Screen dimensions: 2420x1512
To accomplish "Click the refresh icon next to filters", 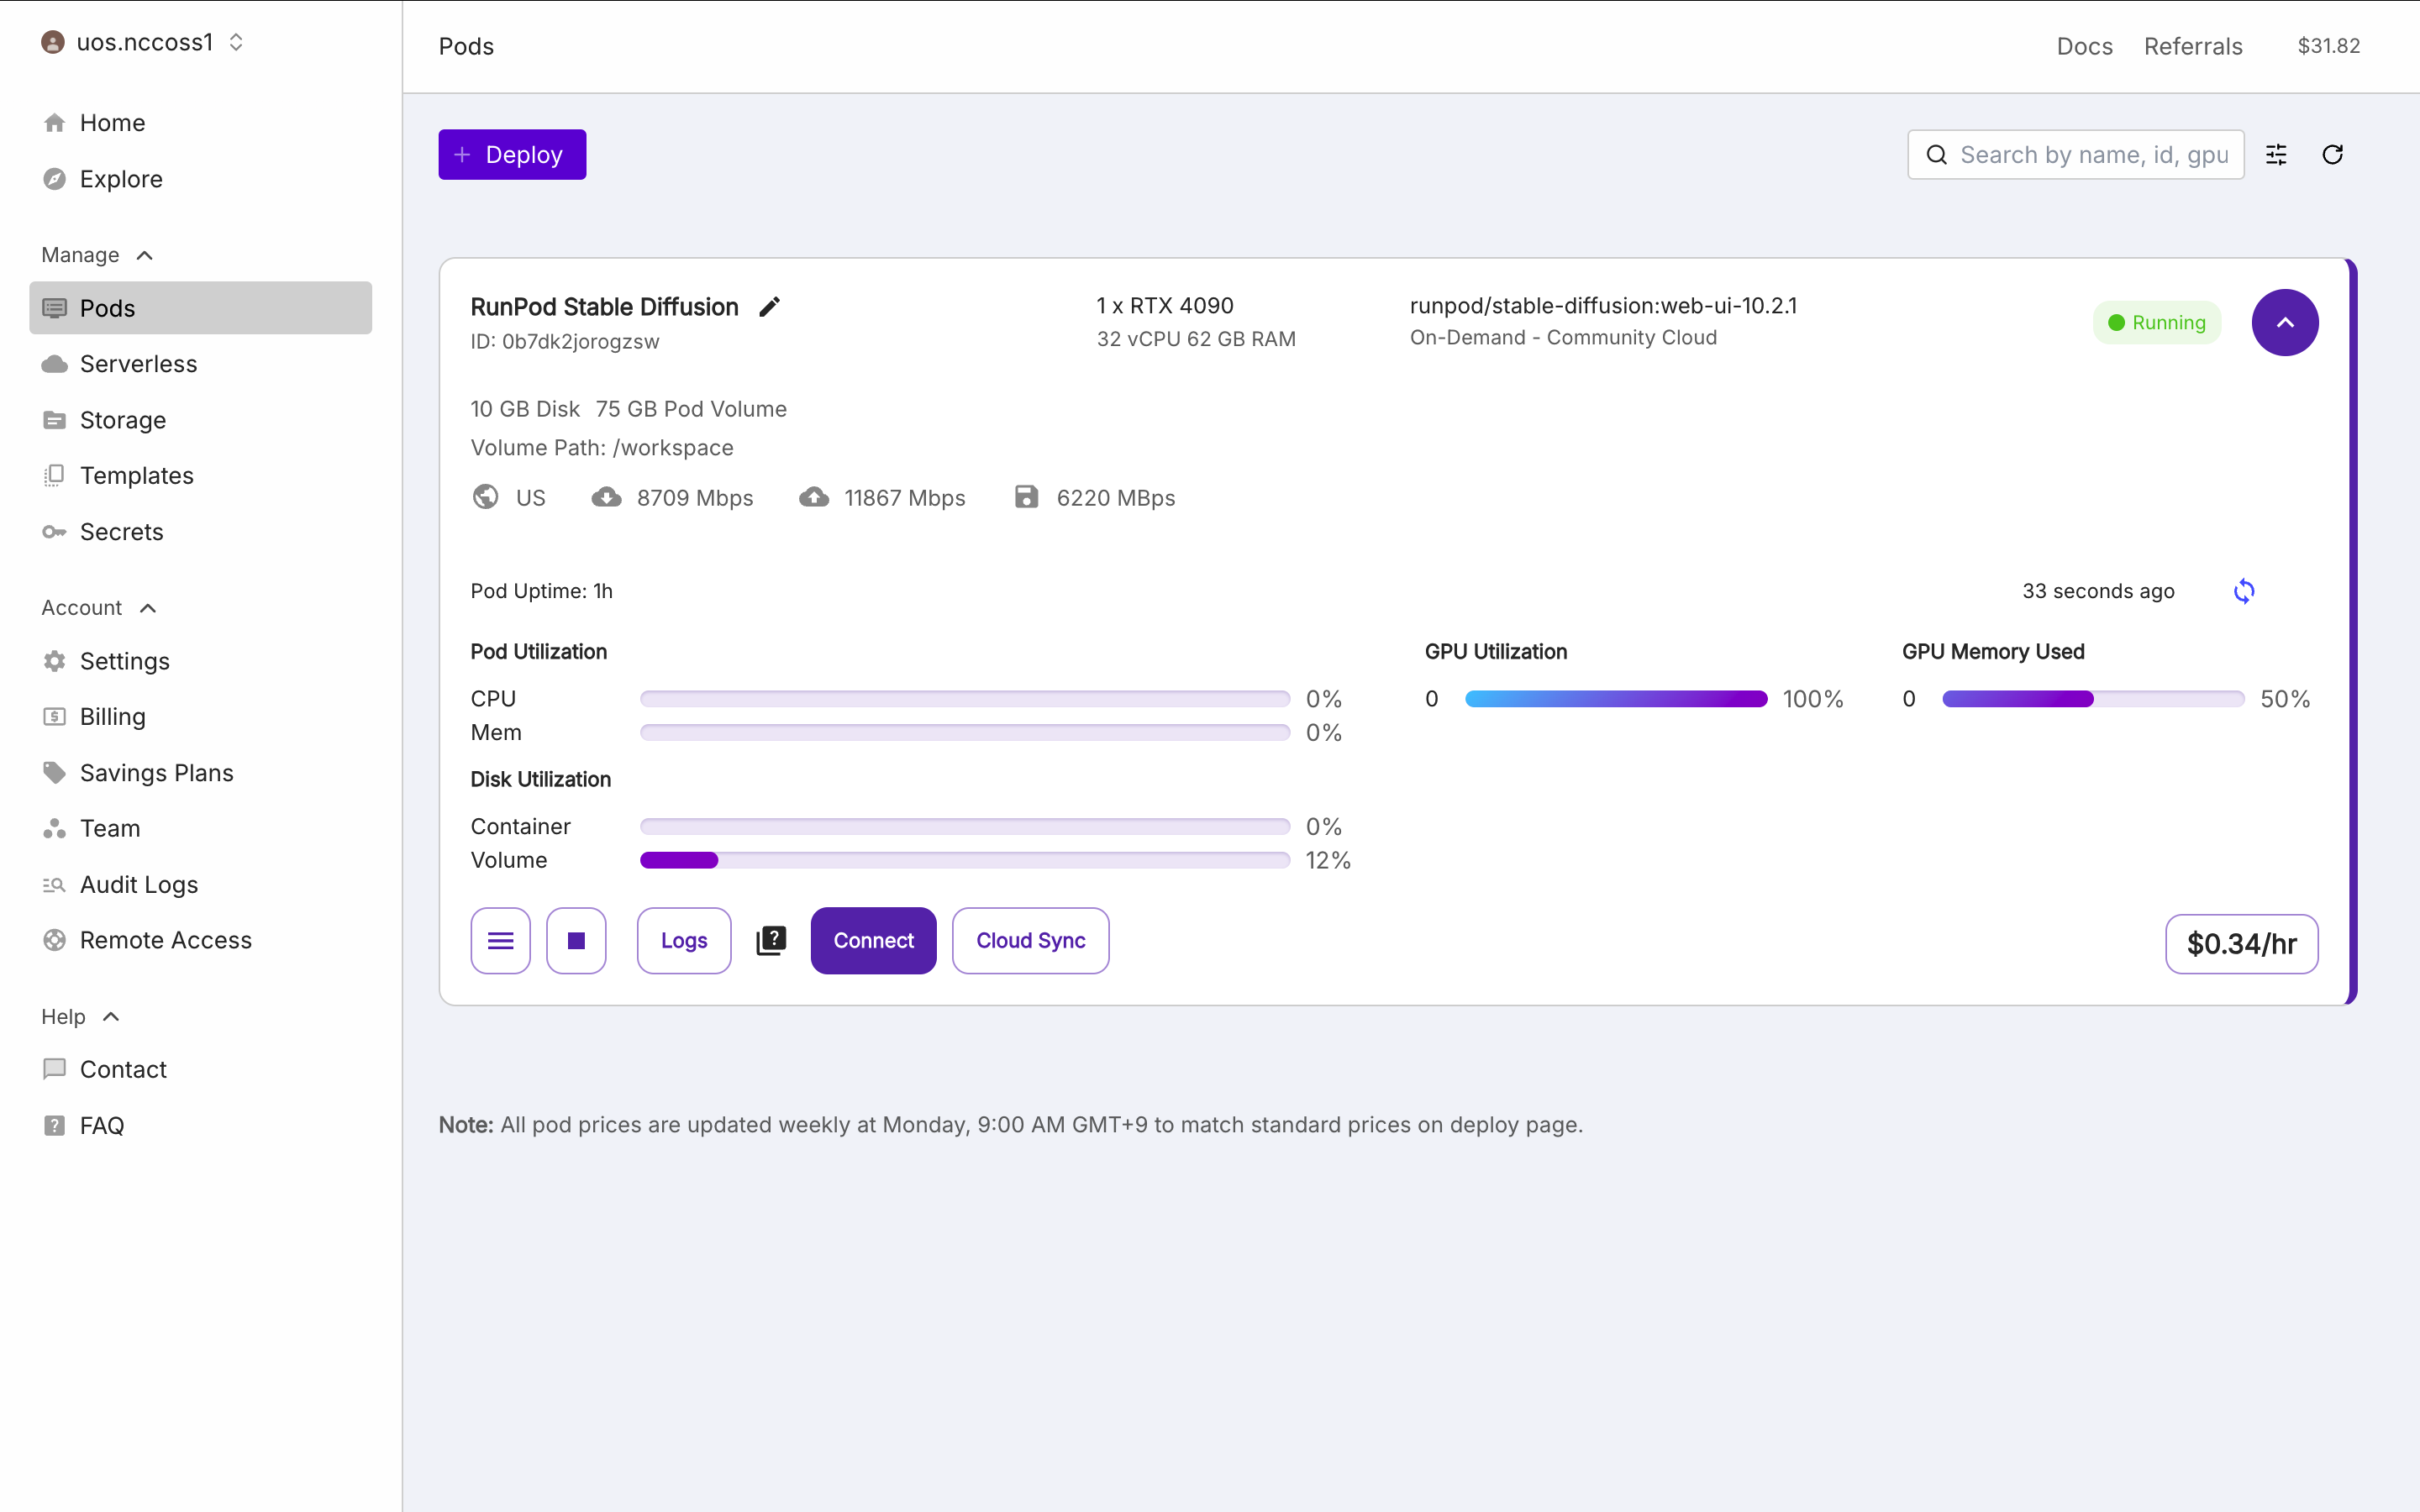I will click(x=2332, y=155).
